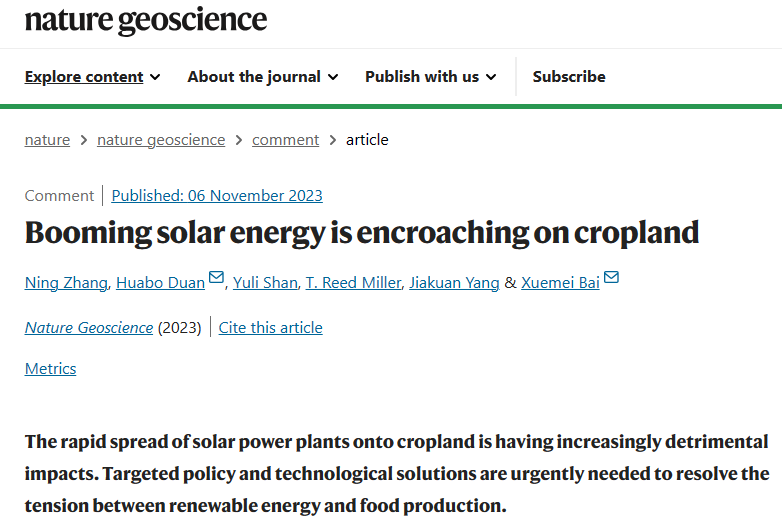Expand the Publish with us dropdown
This screenshot has height=529, width=782.
[x=431, y=77]
